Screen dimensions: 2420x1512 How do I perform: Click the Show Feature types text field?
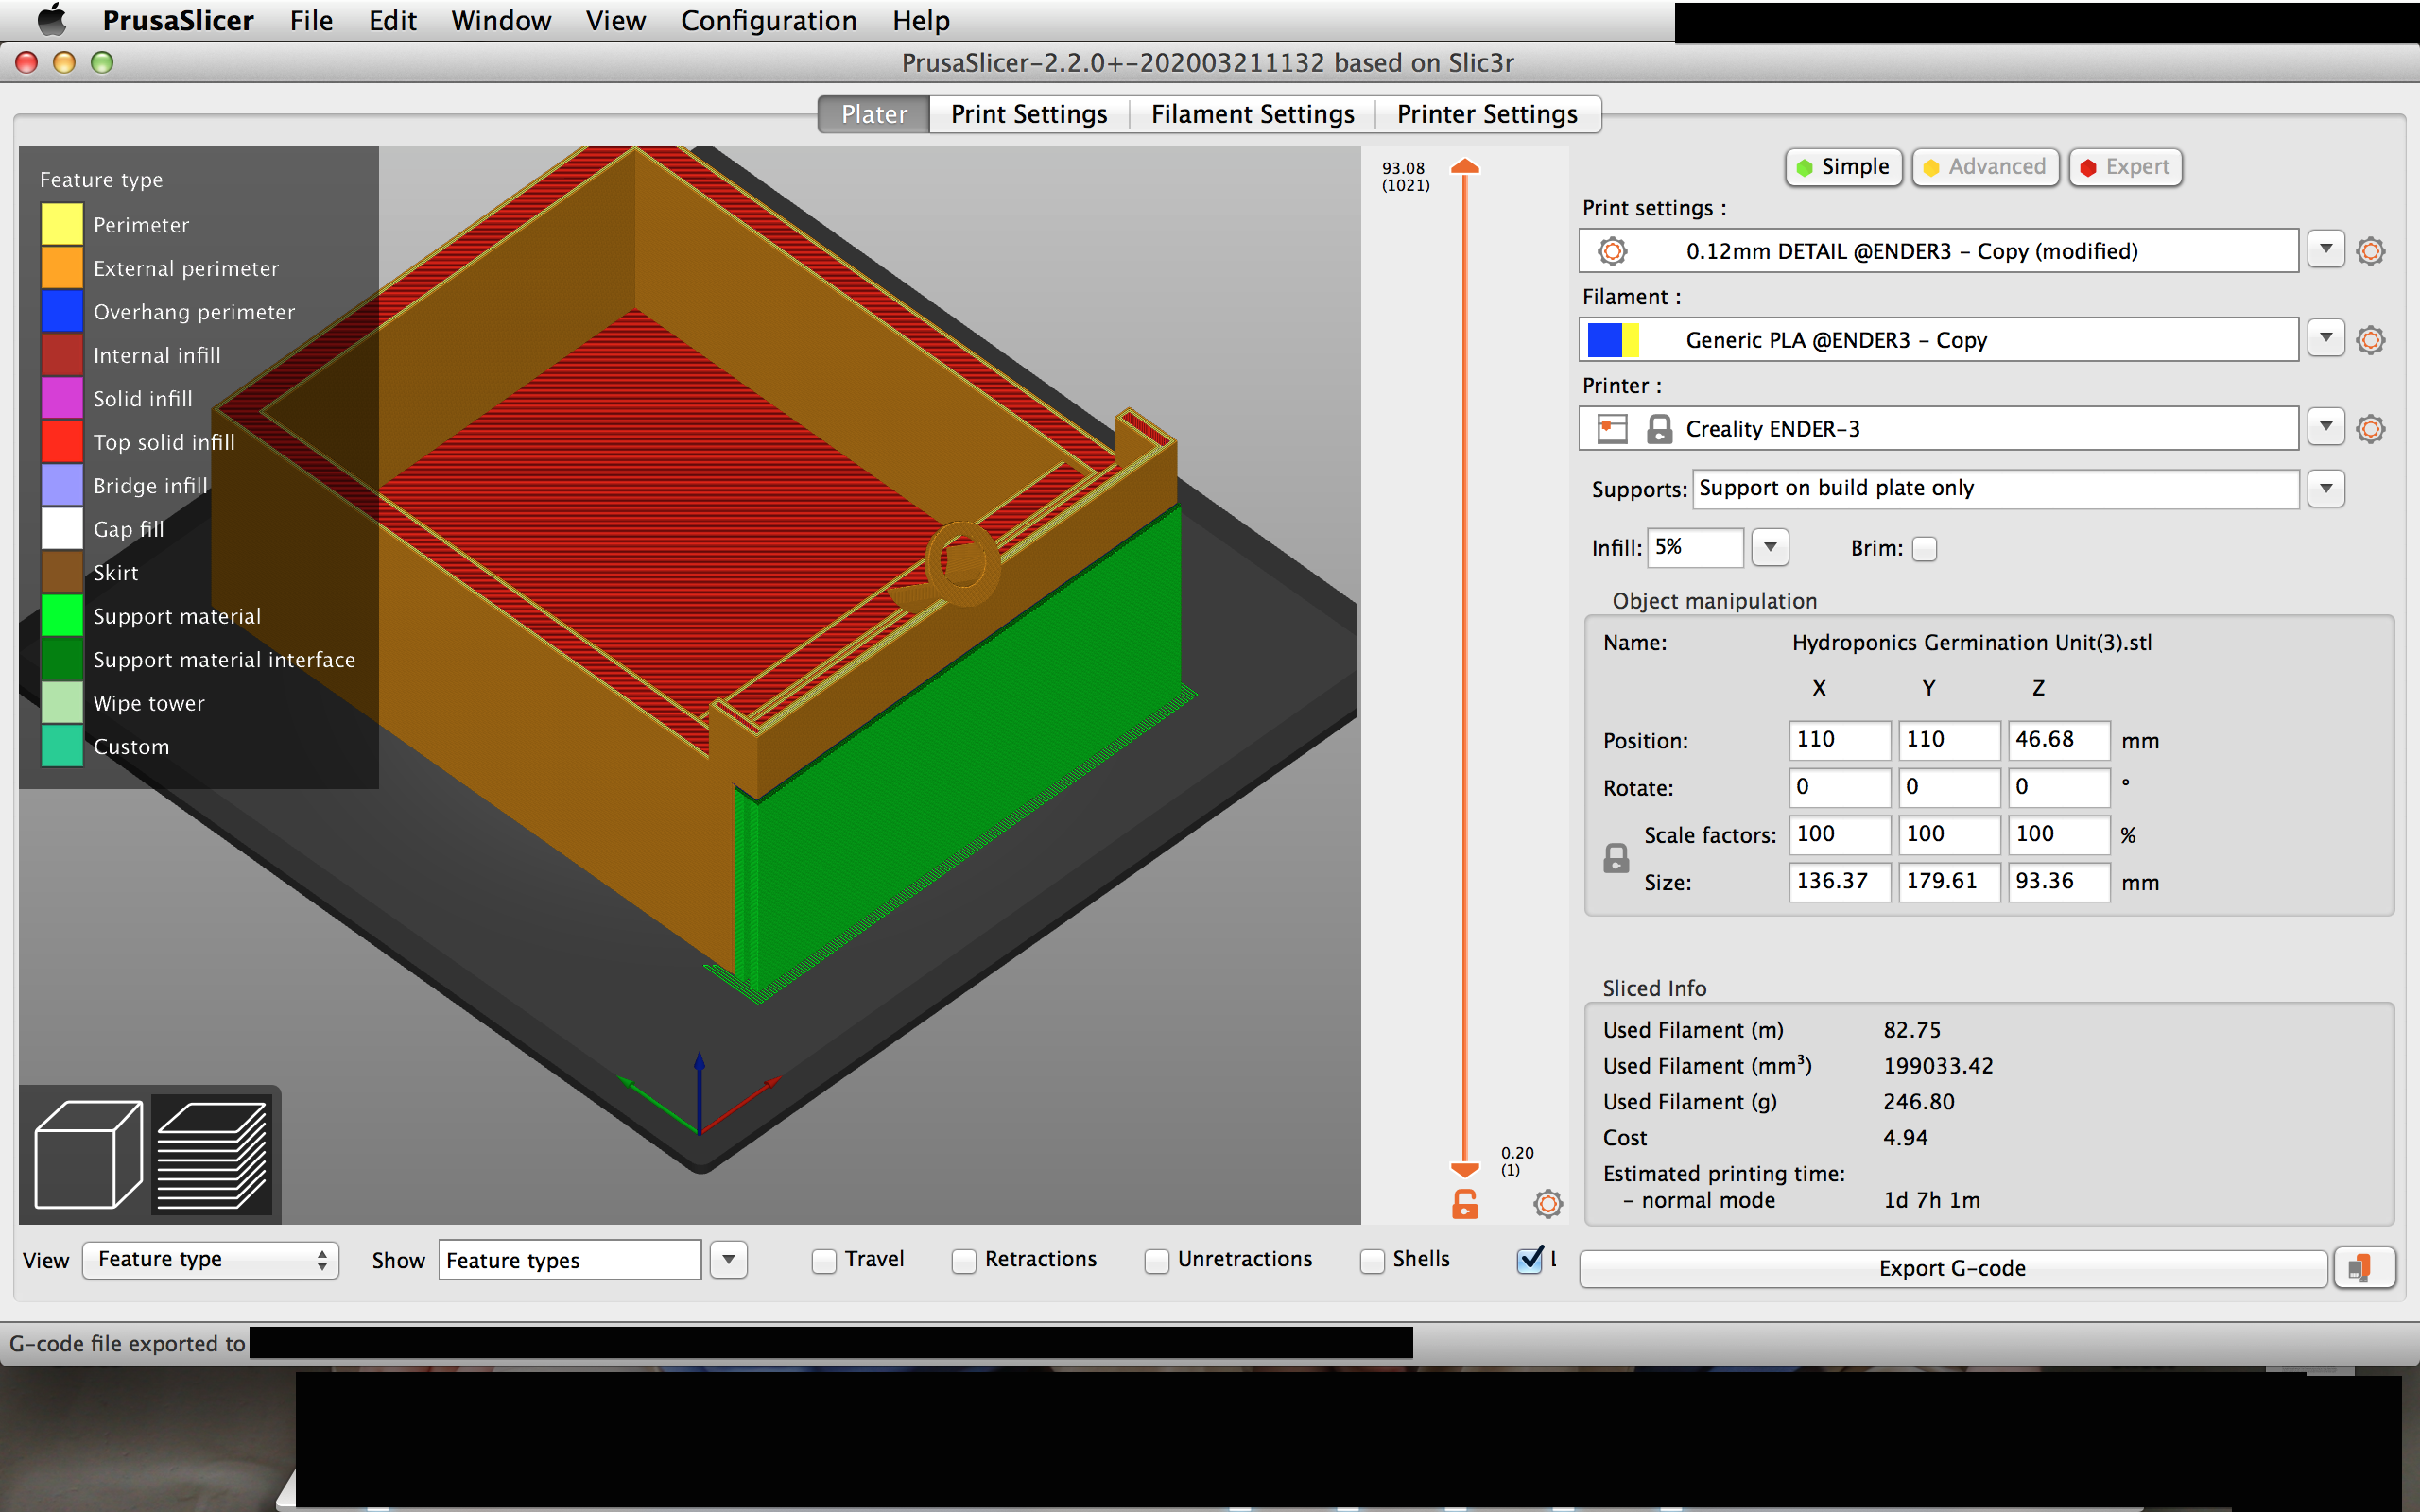(569, 1260)
